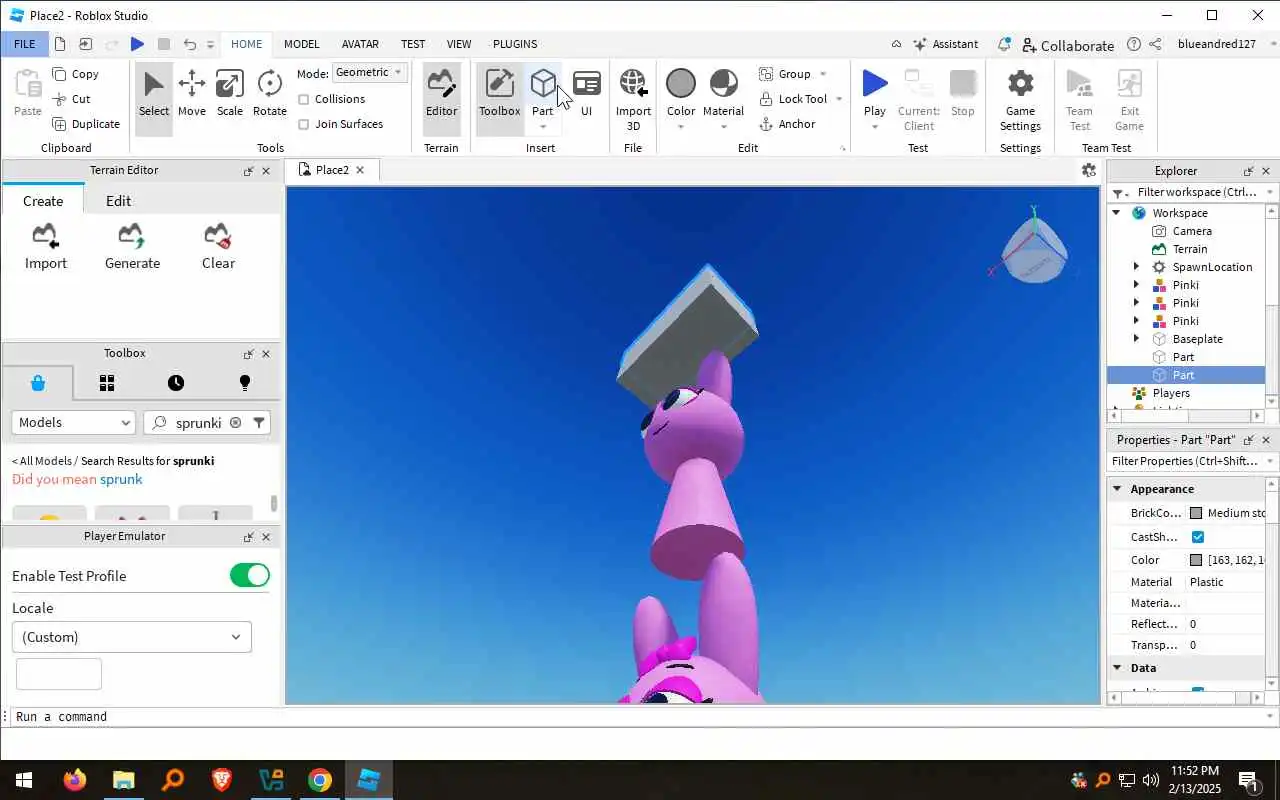Click the BrickColor property swatch

tap(1196, 513)
